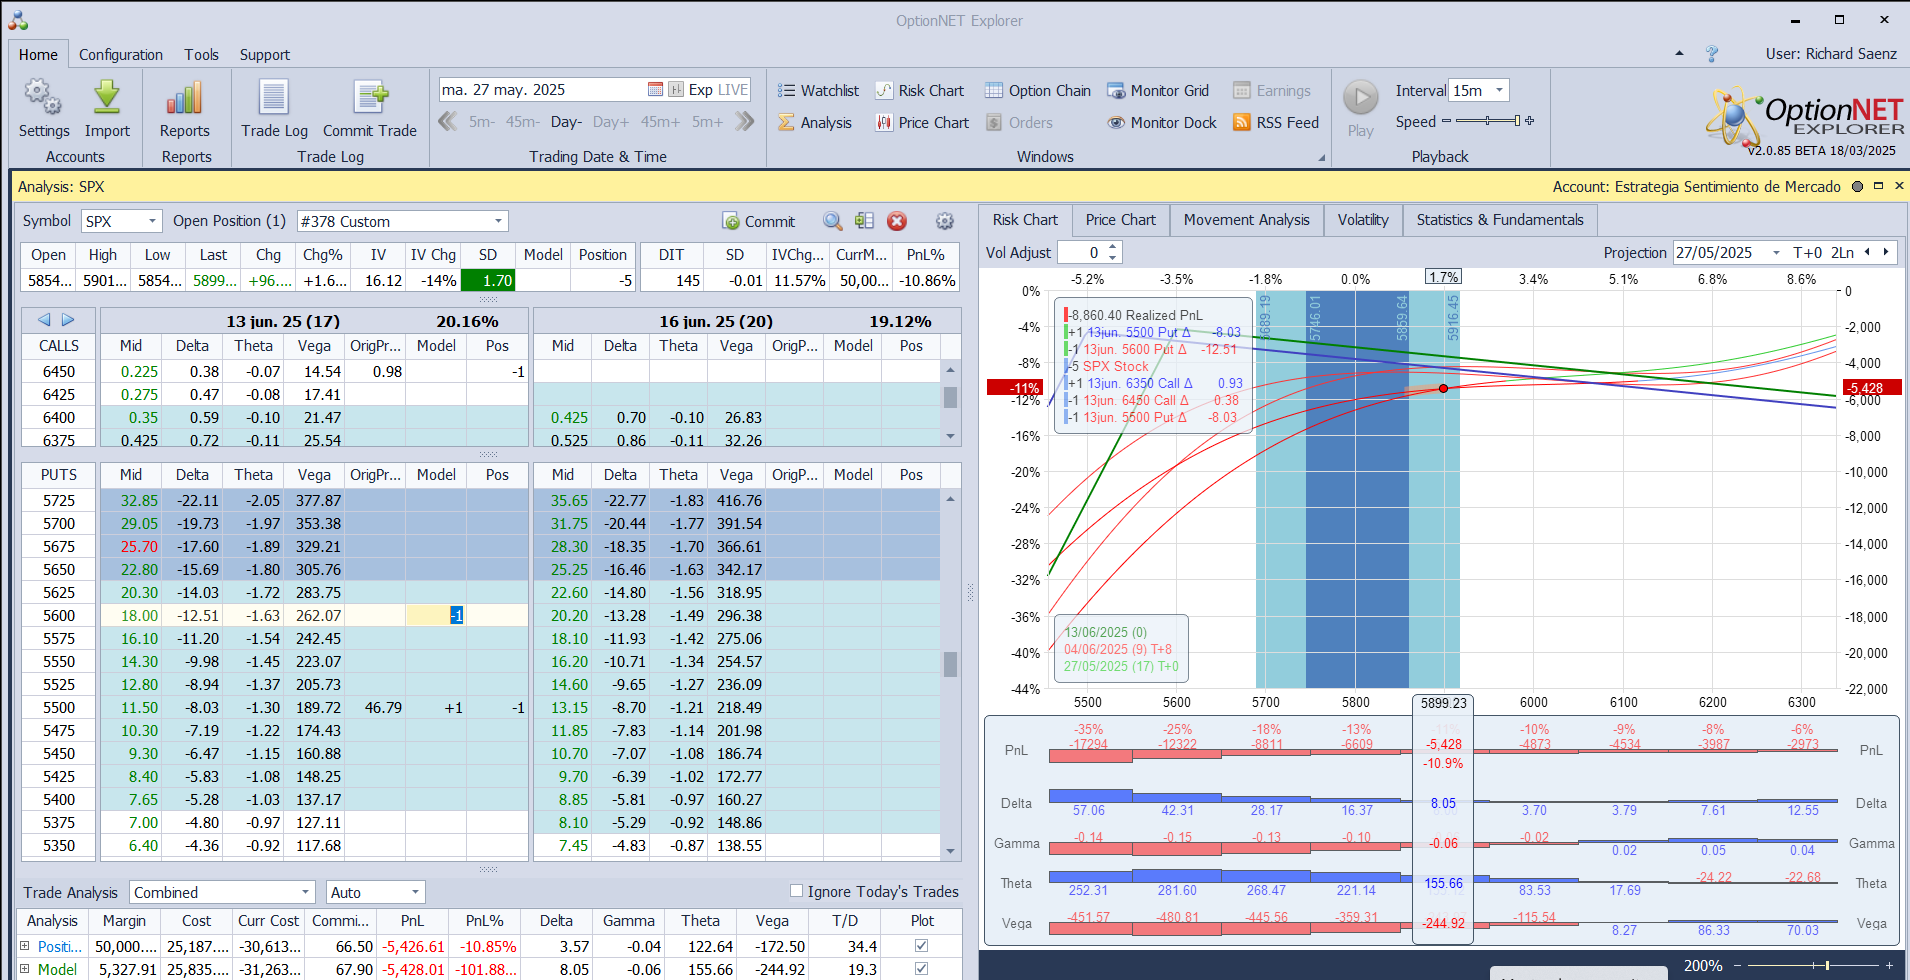Switch to the Tools ribbon tab
Screen dimensions: 1910x980
(201, 55)
